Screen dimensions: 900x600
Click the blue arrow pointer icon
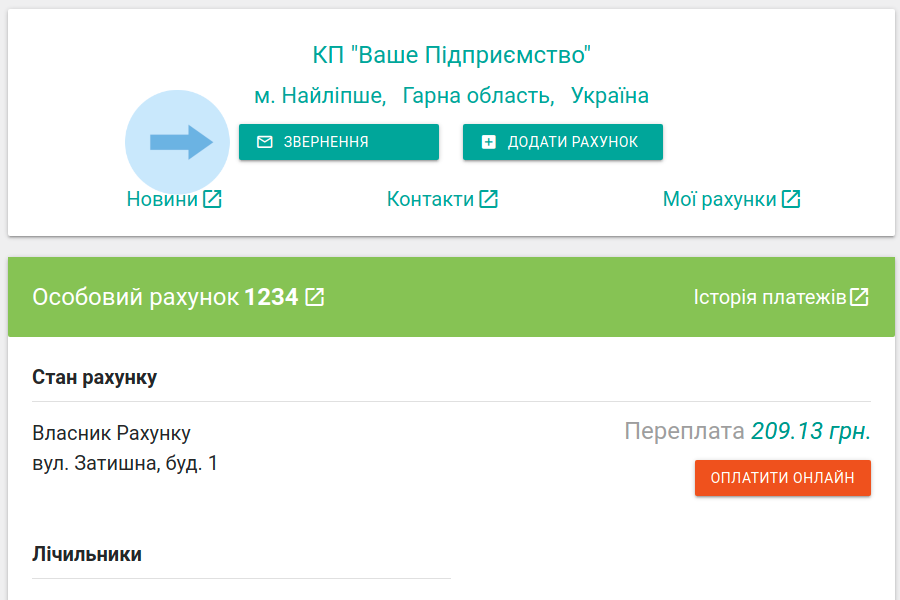[181, 142]
